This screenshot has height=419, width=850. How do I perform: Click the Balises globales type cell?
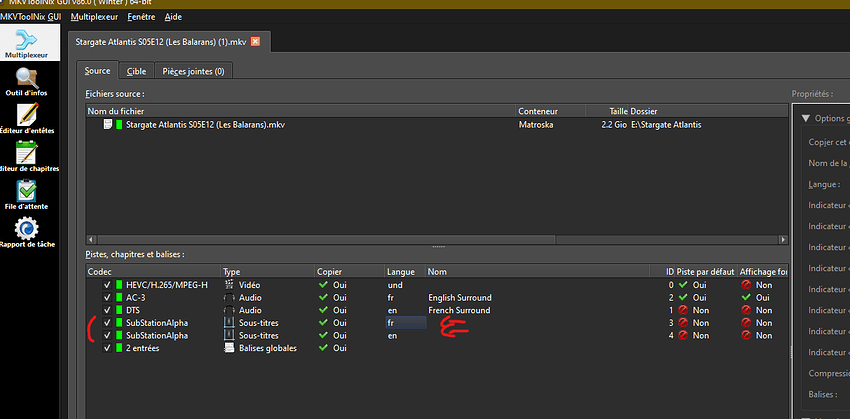click(268, 348)
